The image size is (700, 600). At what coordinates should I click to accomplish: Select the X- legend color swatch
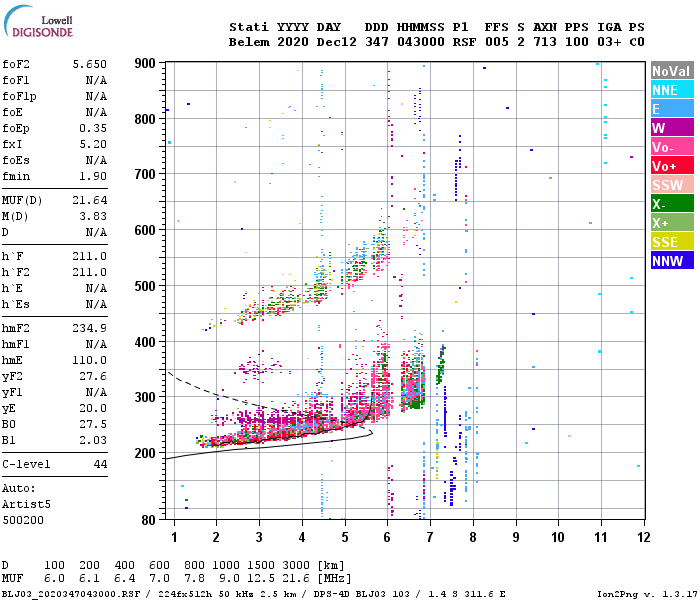[x=672, y=204]
